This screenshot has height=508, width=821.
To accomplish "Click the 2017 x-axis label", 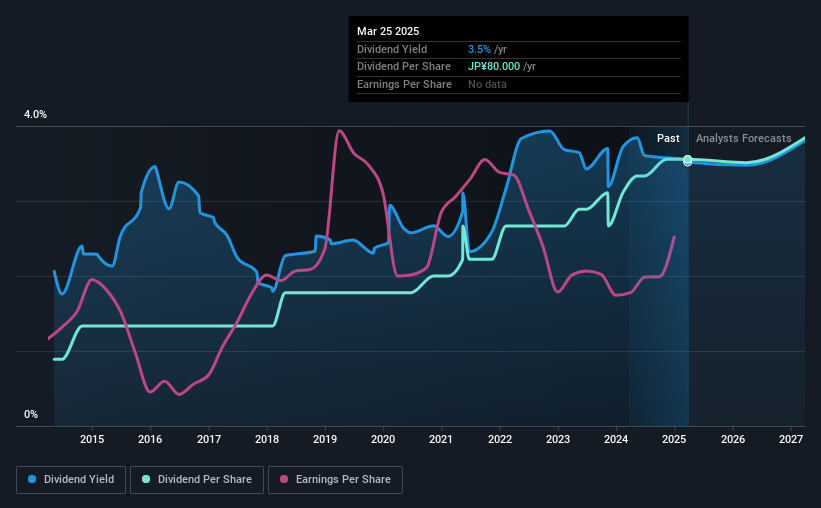I will (x=208, y=439).
